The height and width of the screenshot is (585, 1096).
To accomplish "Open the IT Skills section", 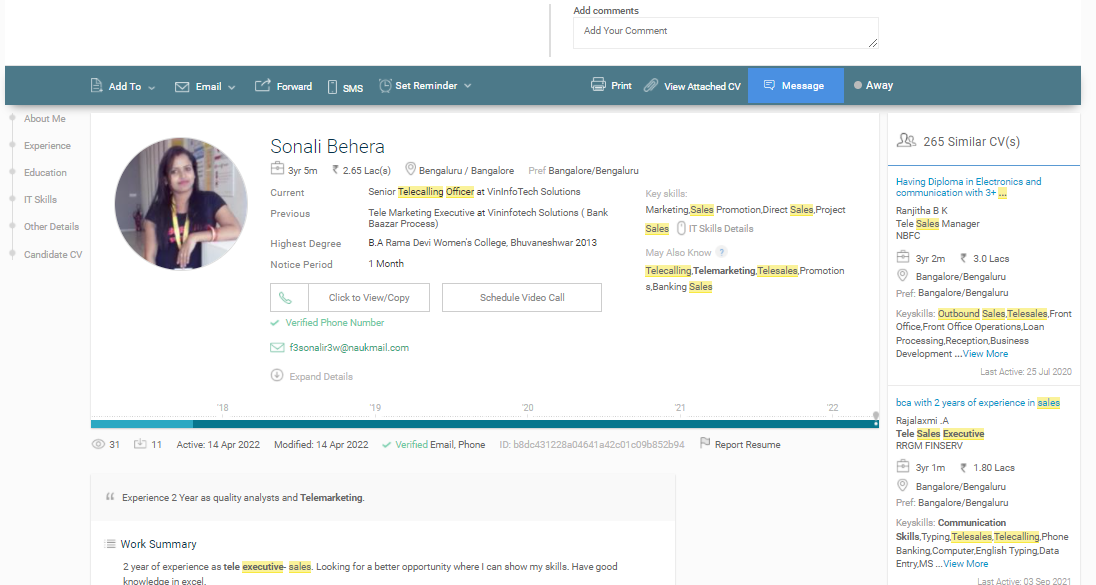I will coord(43,199).
